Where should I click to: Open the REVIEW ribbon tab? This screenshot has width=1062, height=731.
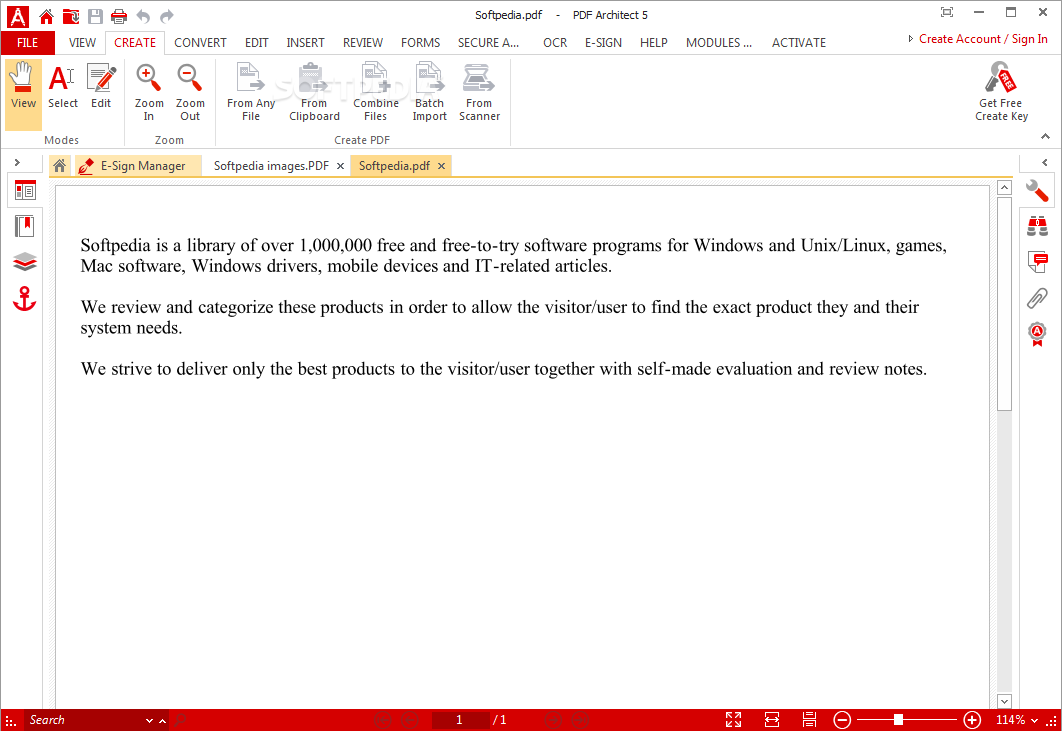click(362, 43)
